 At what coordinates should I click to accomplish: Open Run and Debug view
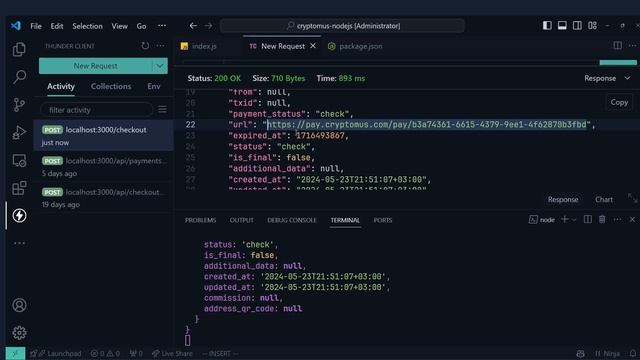[19, 133]
